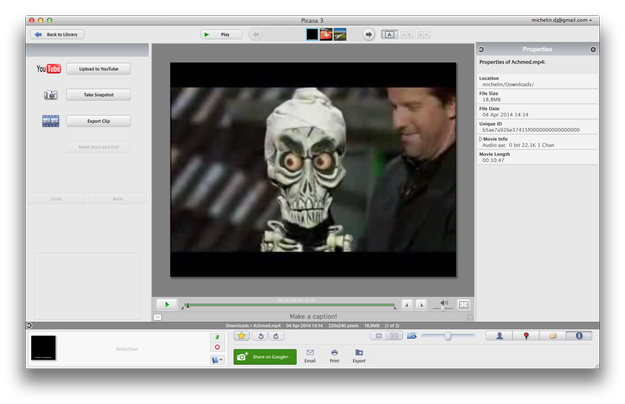Select the landscape thumbnail in filmstrip
The image size is (625, 404).
coord(340,35)
